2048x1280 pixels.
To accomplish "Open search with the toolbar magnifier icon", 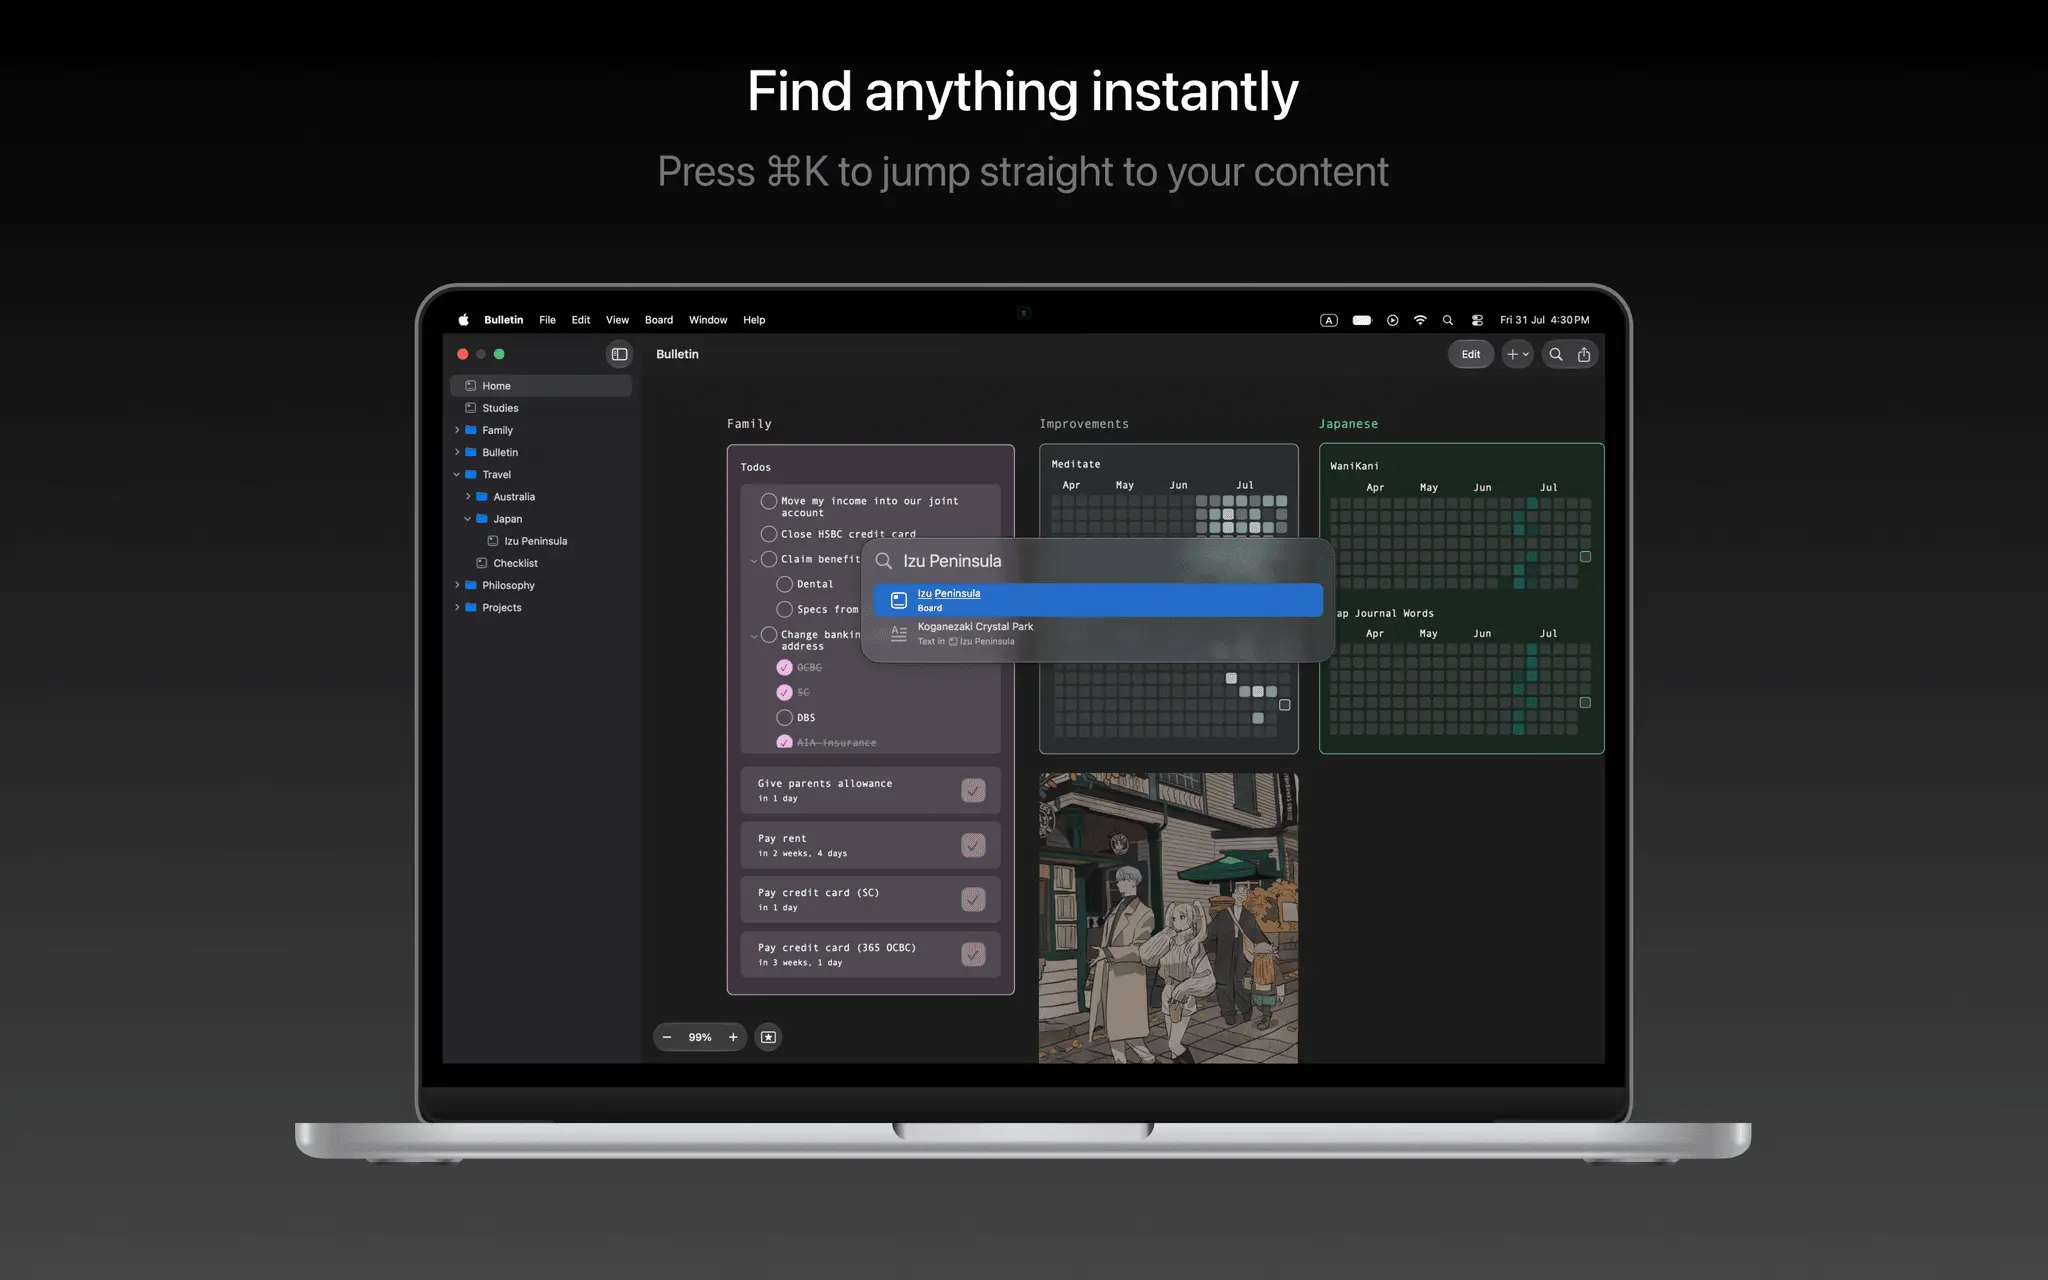I will coord(1556,354).
